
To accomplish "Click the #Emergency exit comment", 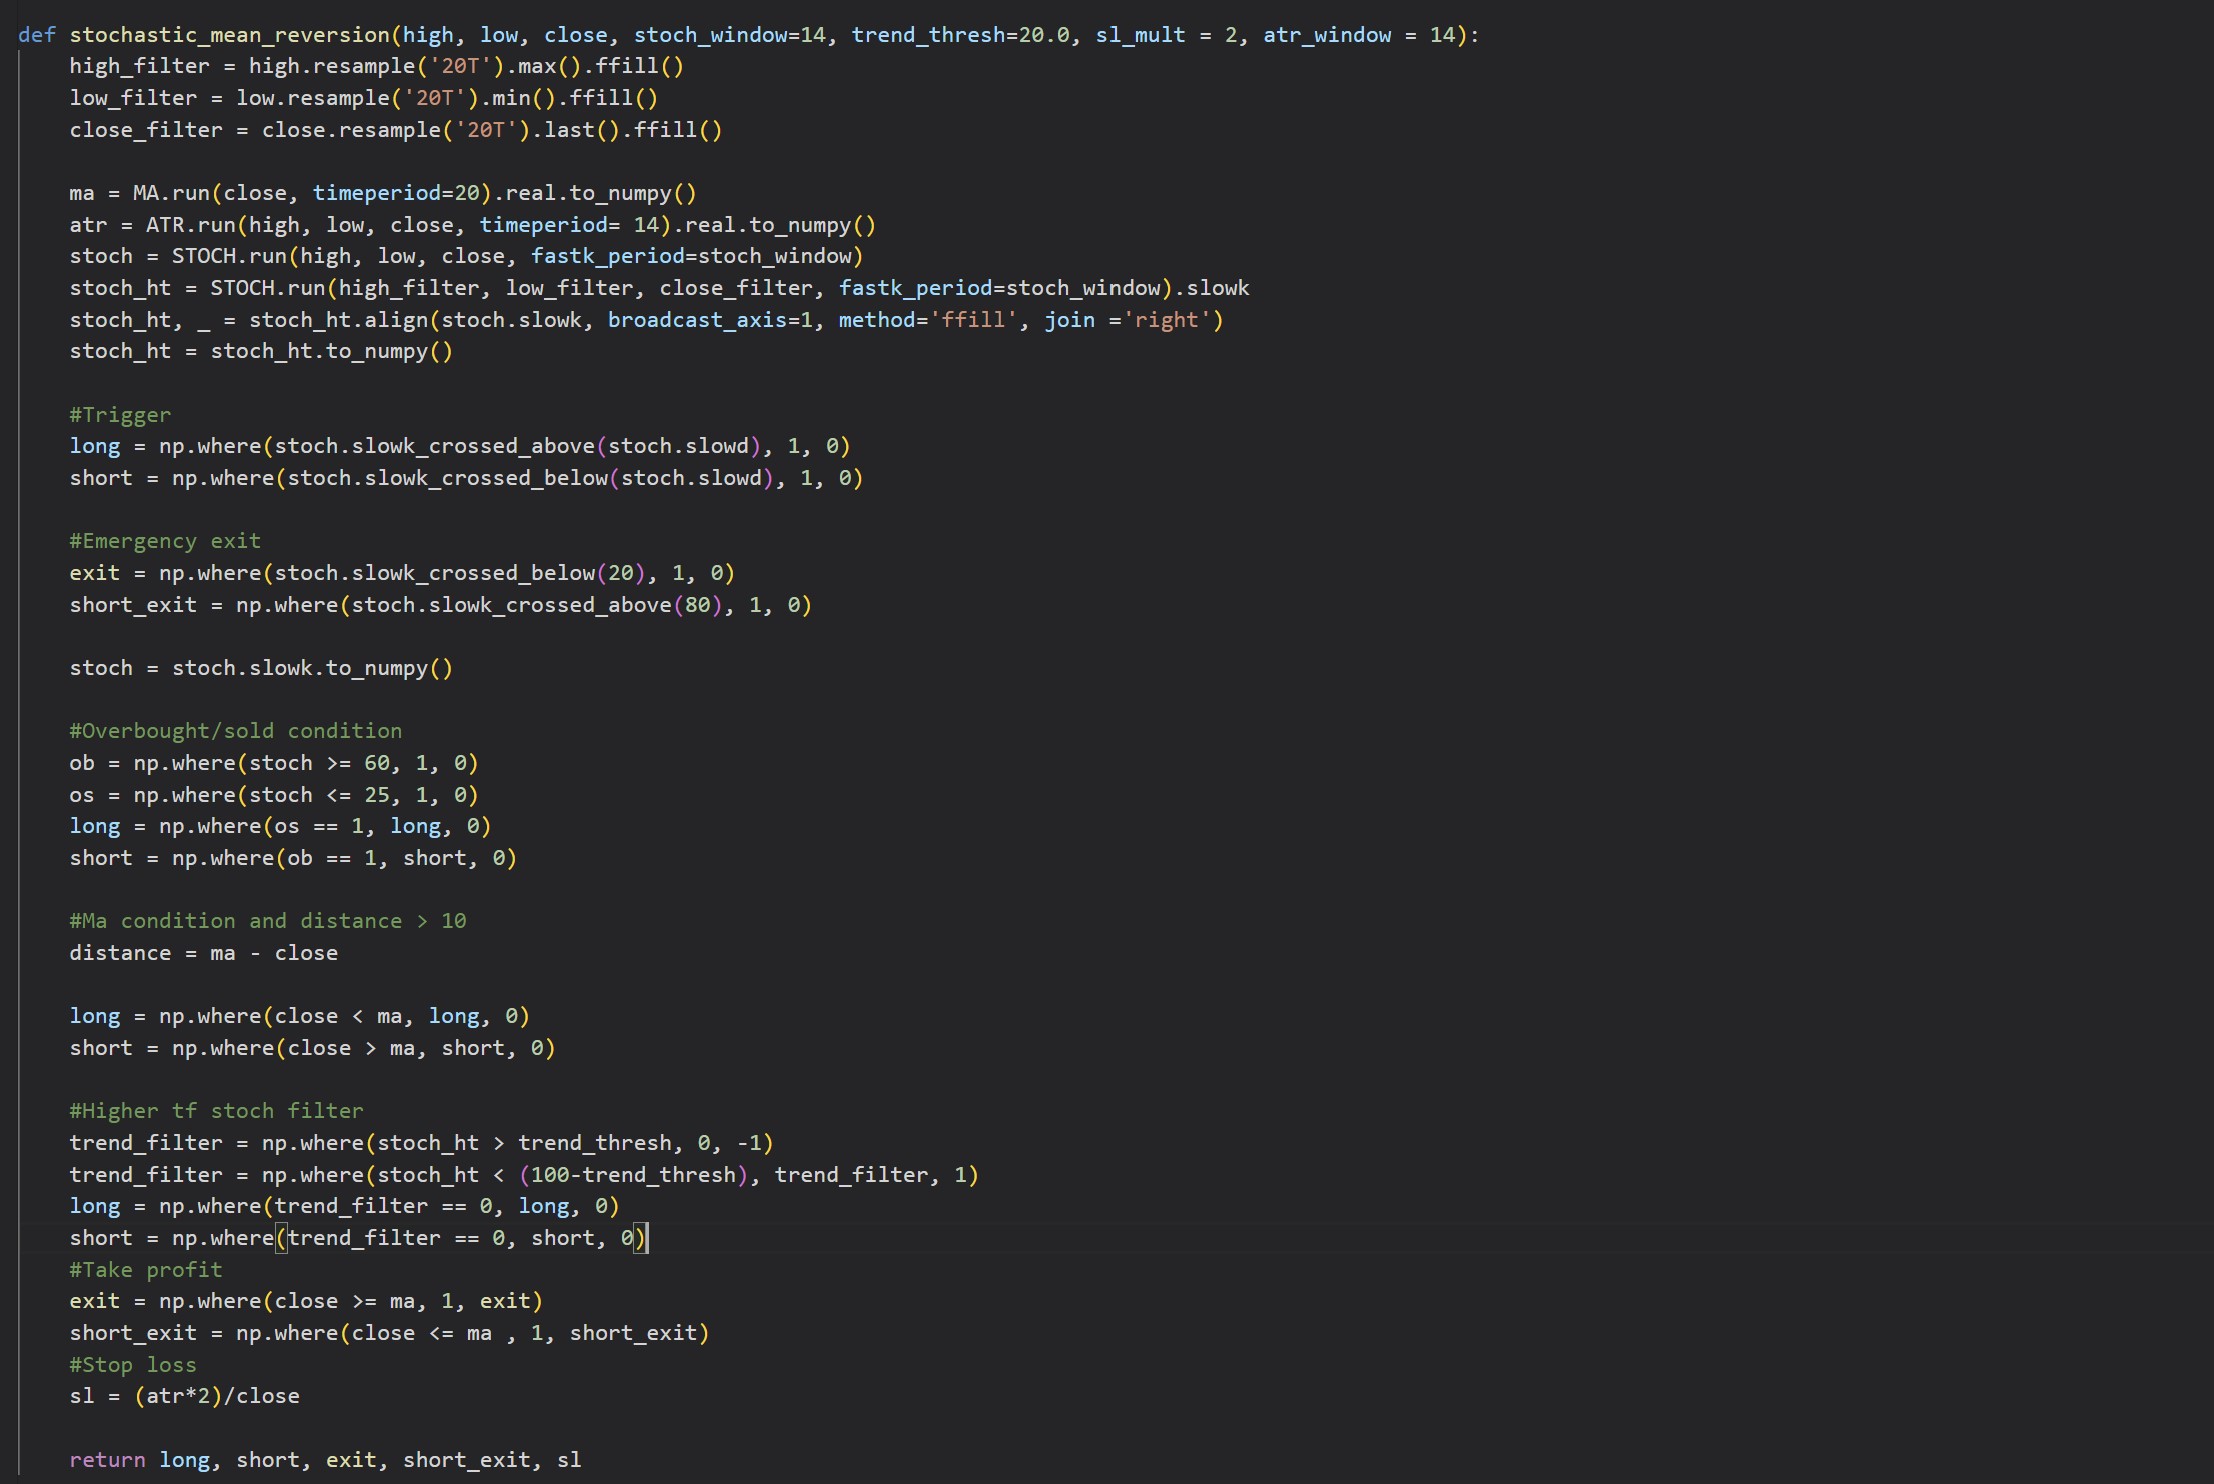I will [x=164, y=540].
